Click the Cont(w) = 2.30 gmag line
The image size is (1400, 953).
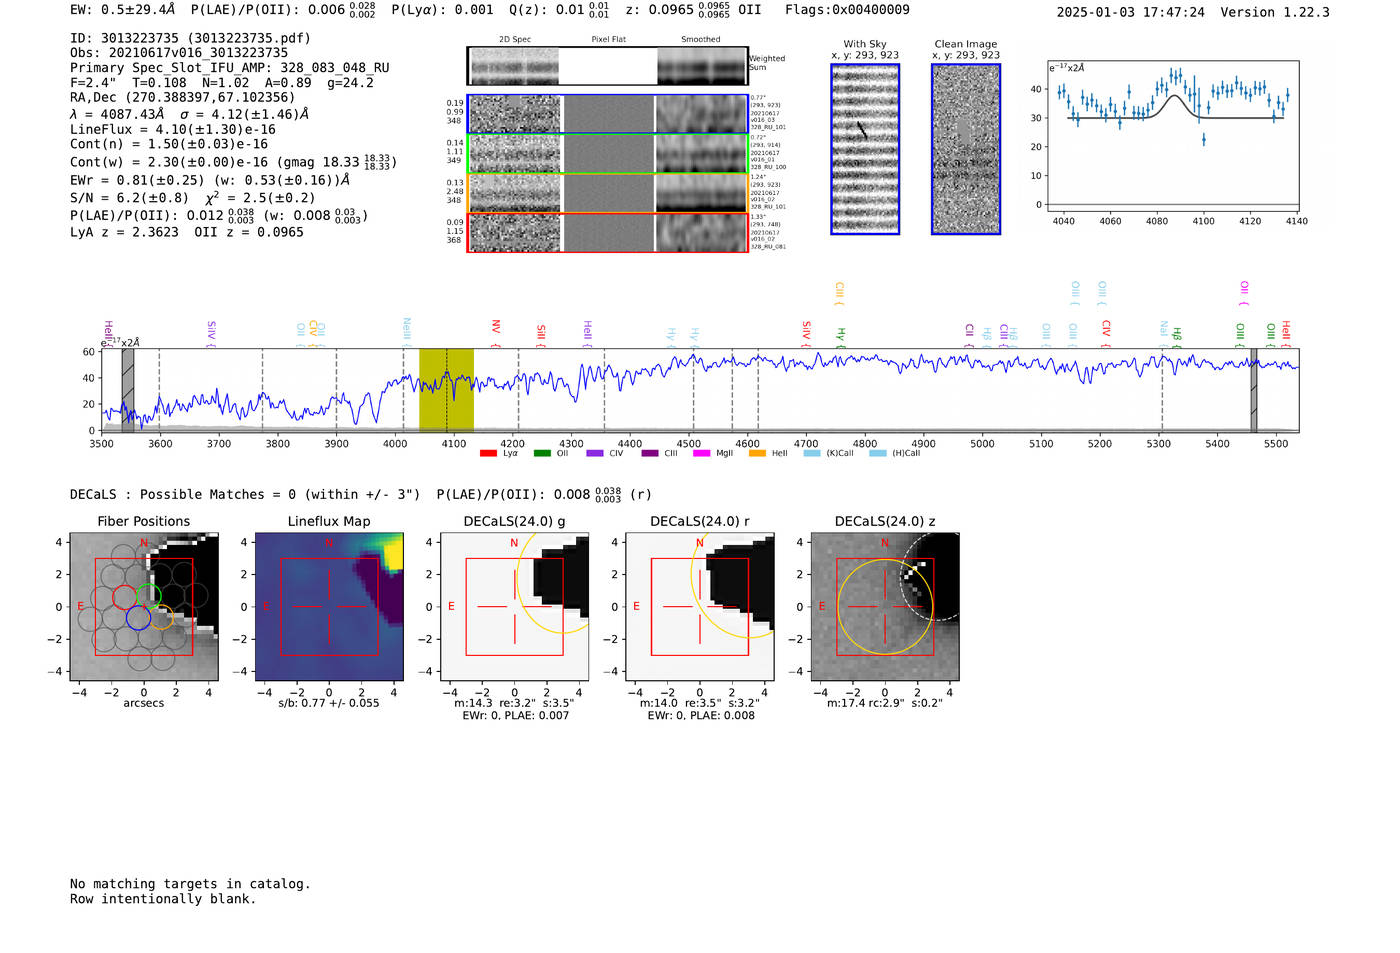coord(232,162)
